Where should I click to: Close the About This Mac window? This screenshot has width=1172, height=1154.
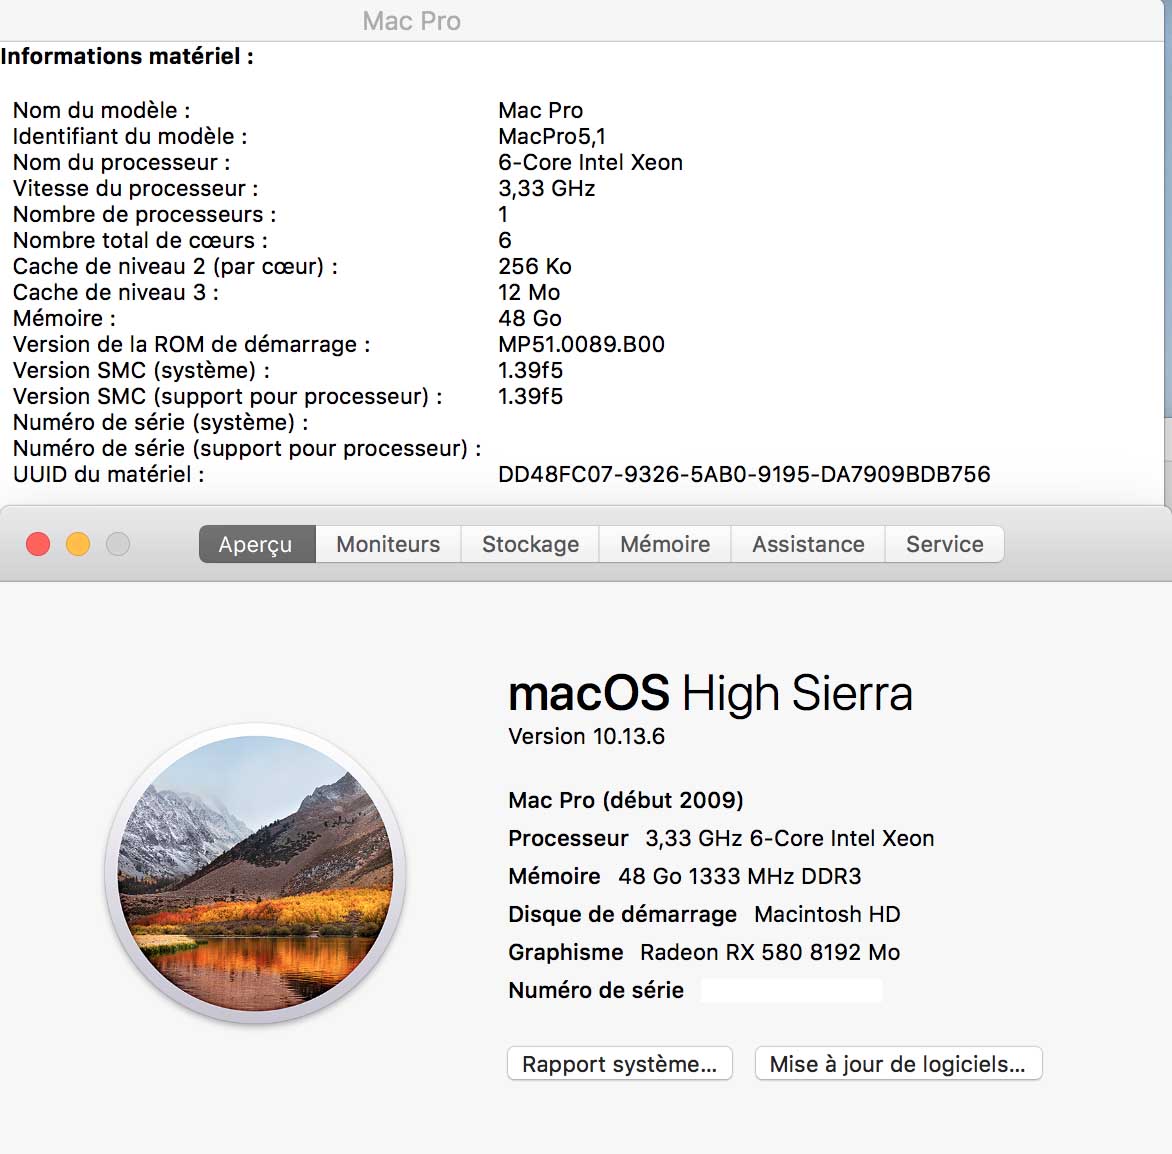tap(38, 544)
